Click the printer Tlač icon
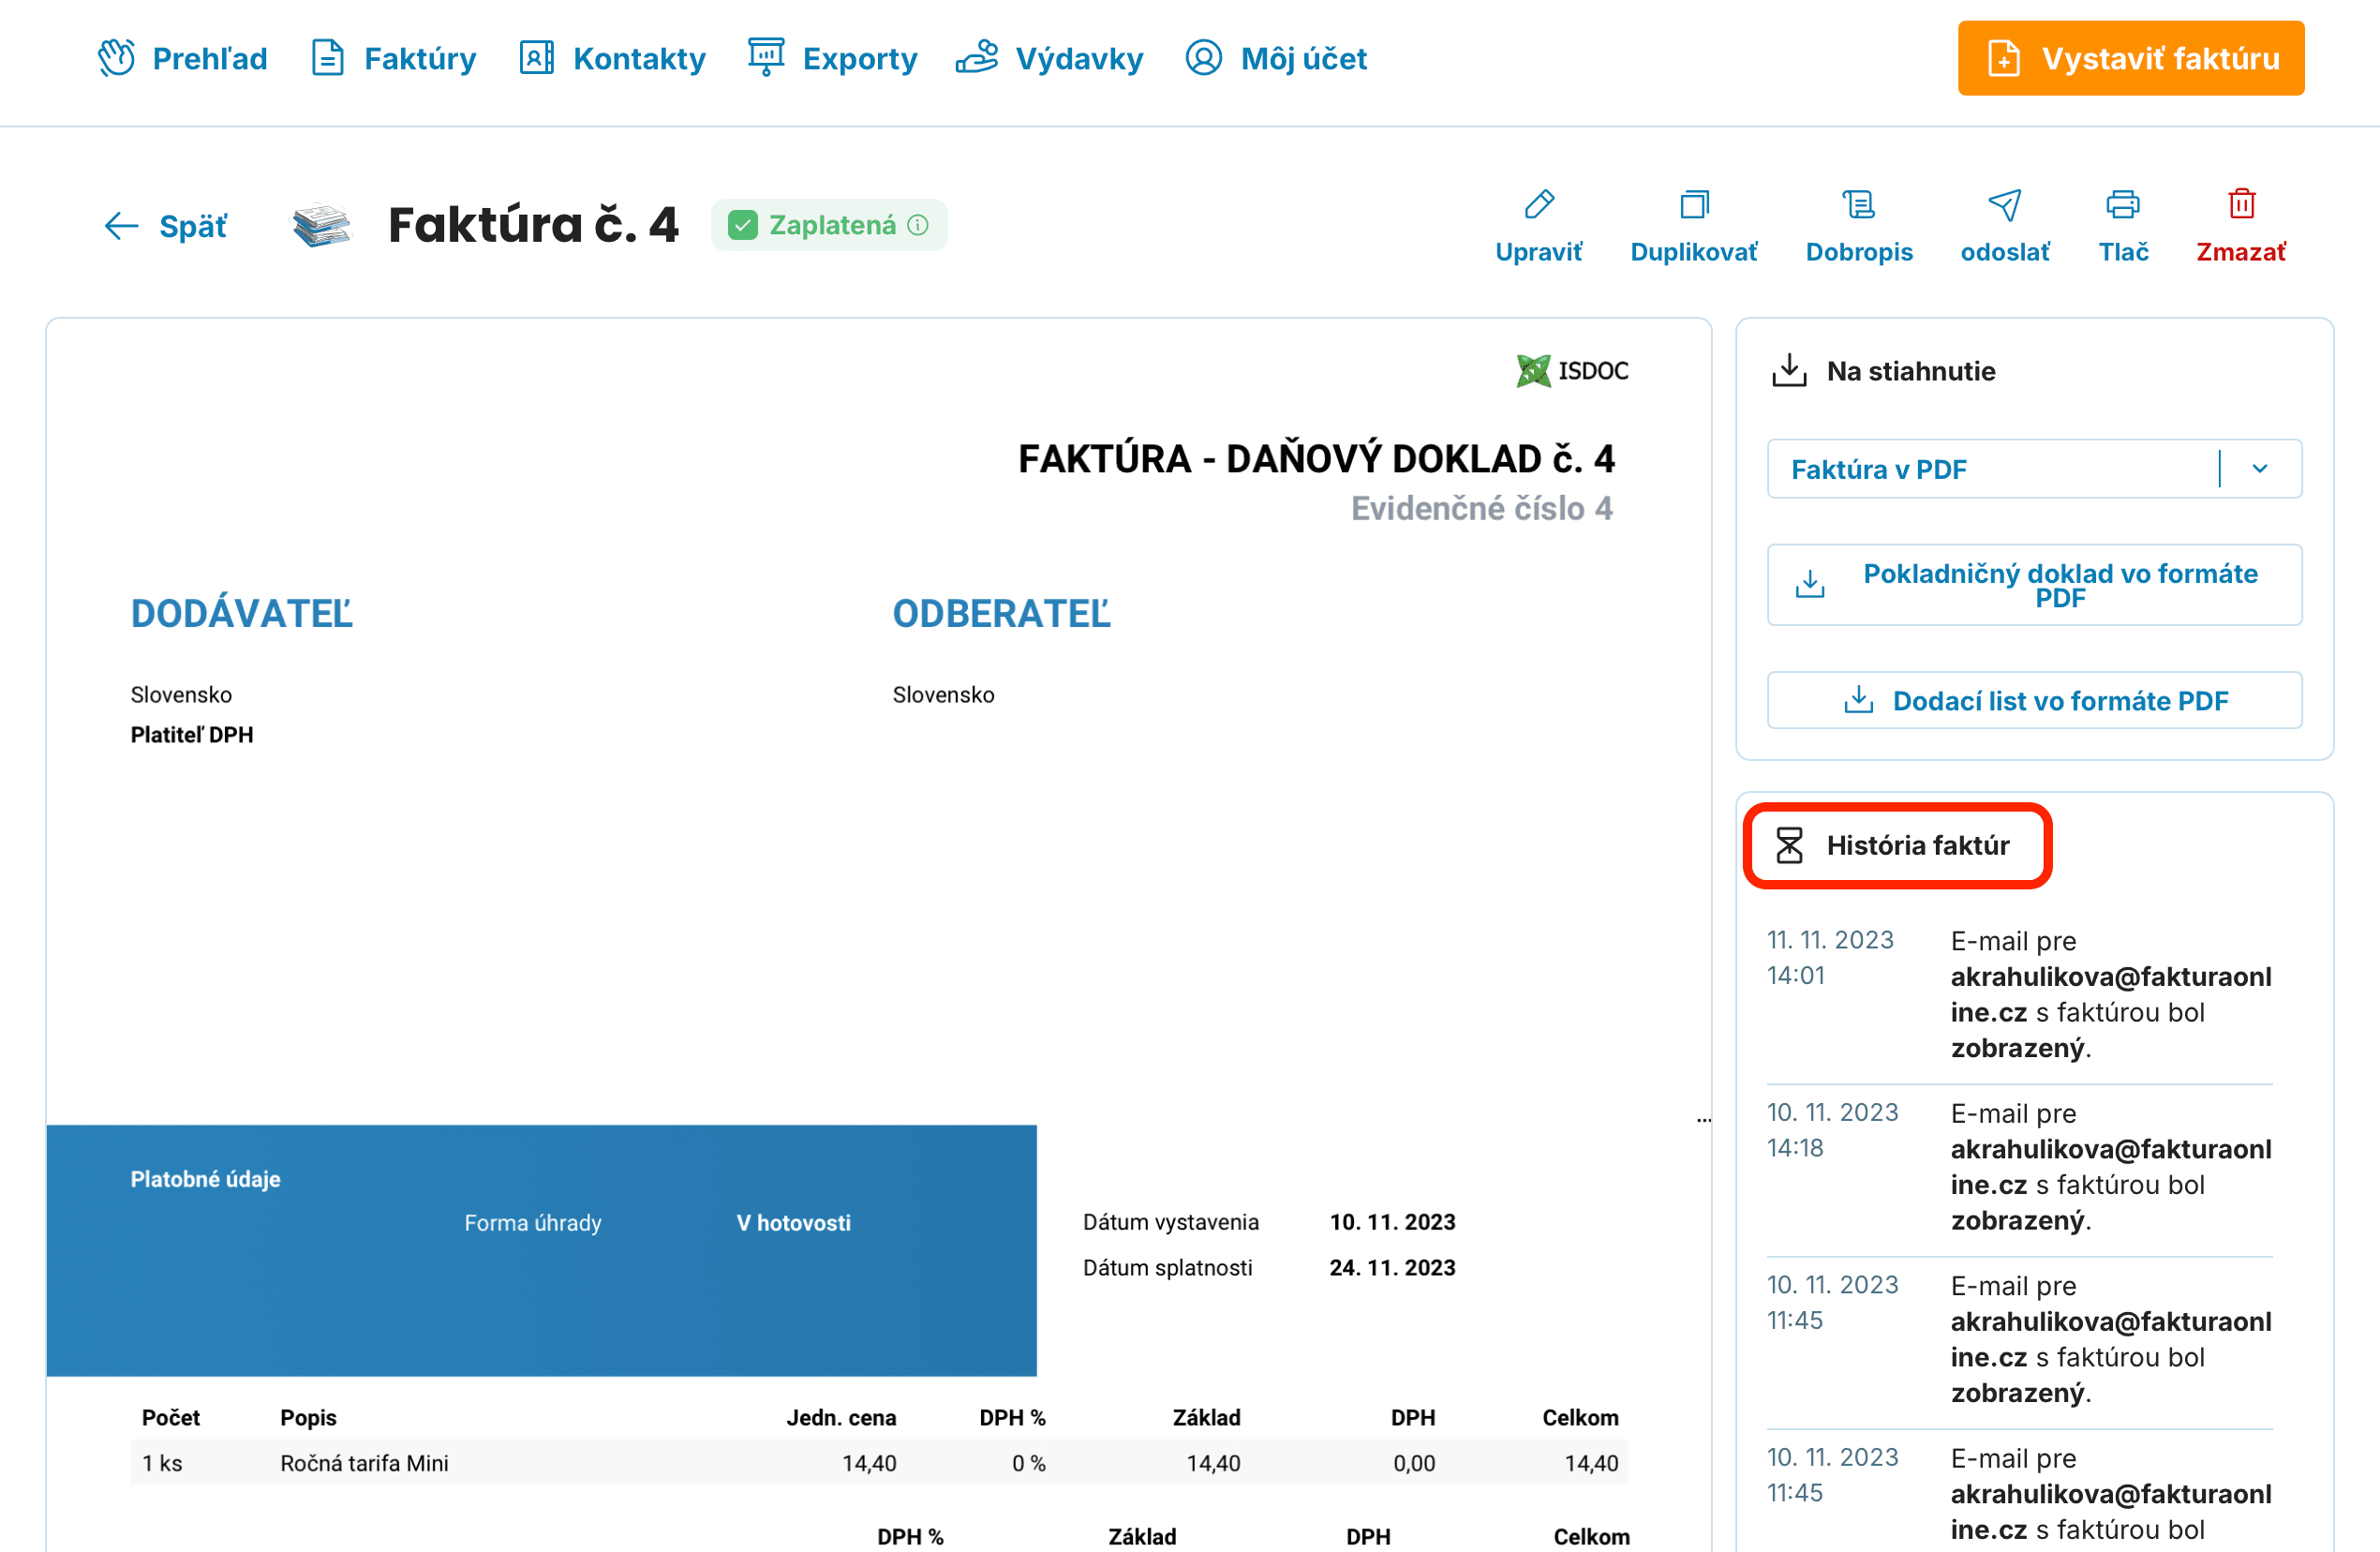 (x=2122, y=205)
